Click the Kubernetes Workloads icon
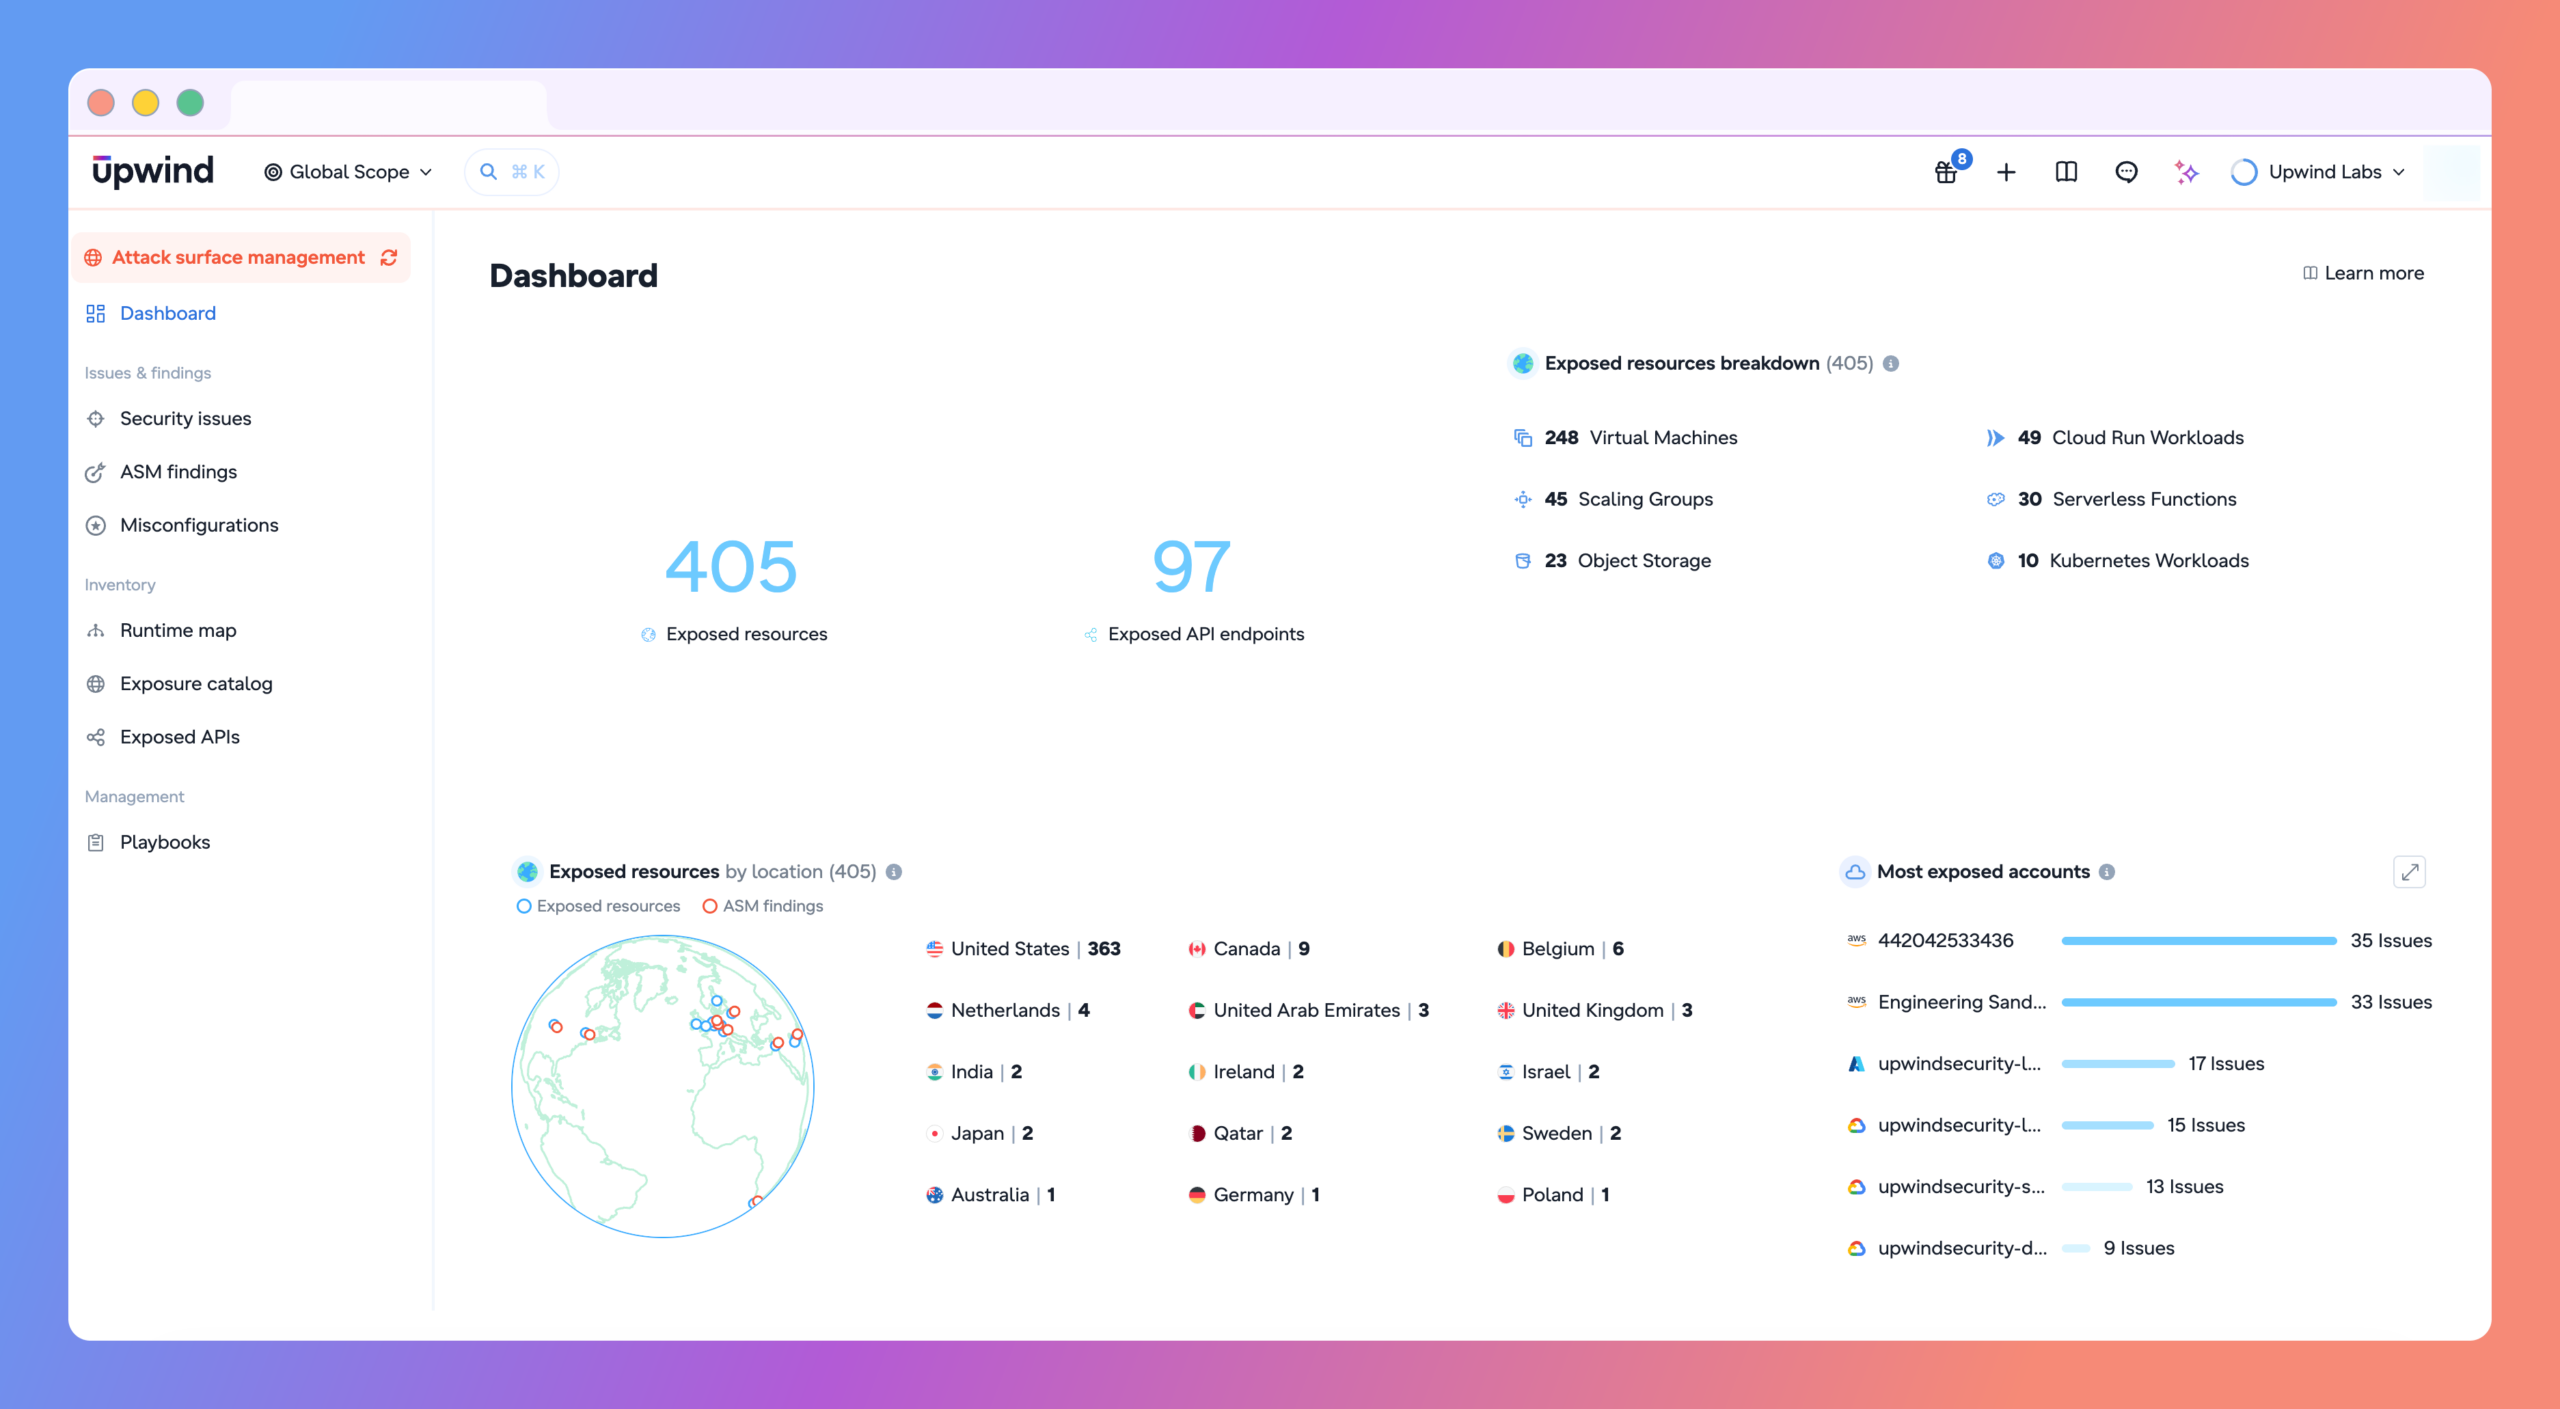 point(1996,561)
